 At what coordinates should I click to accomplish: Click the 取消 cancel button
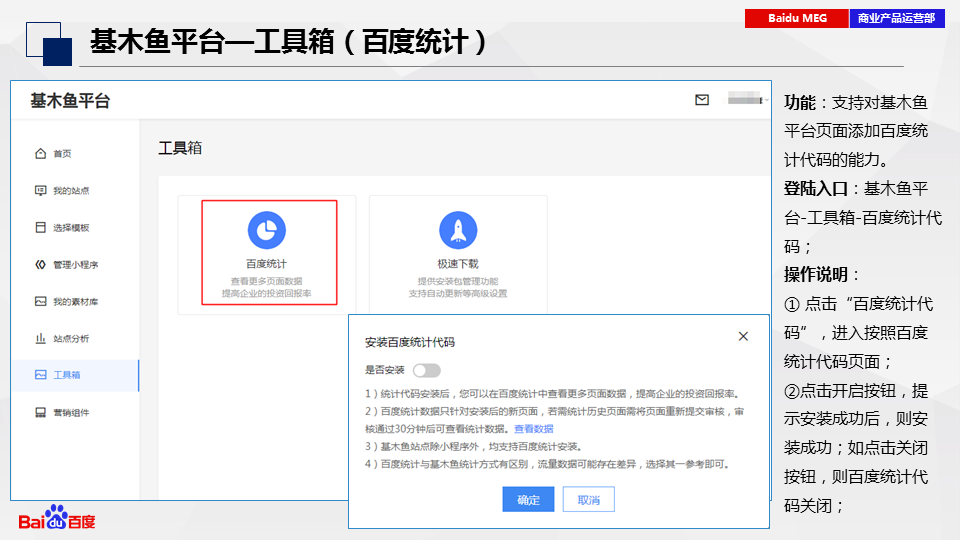(588, 500)
